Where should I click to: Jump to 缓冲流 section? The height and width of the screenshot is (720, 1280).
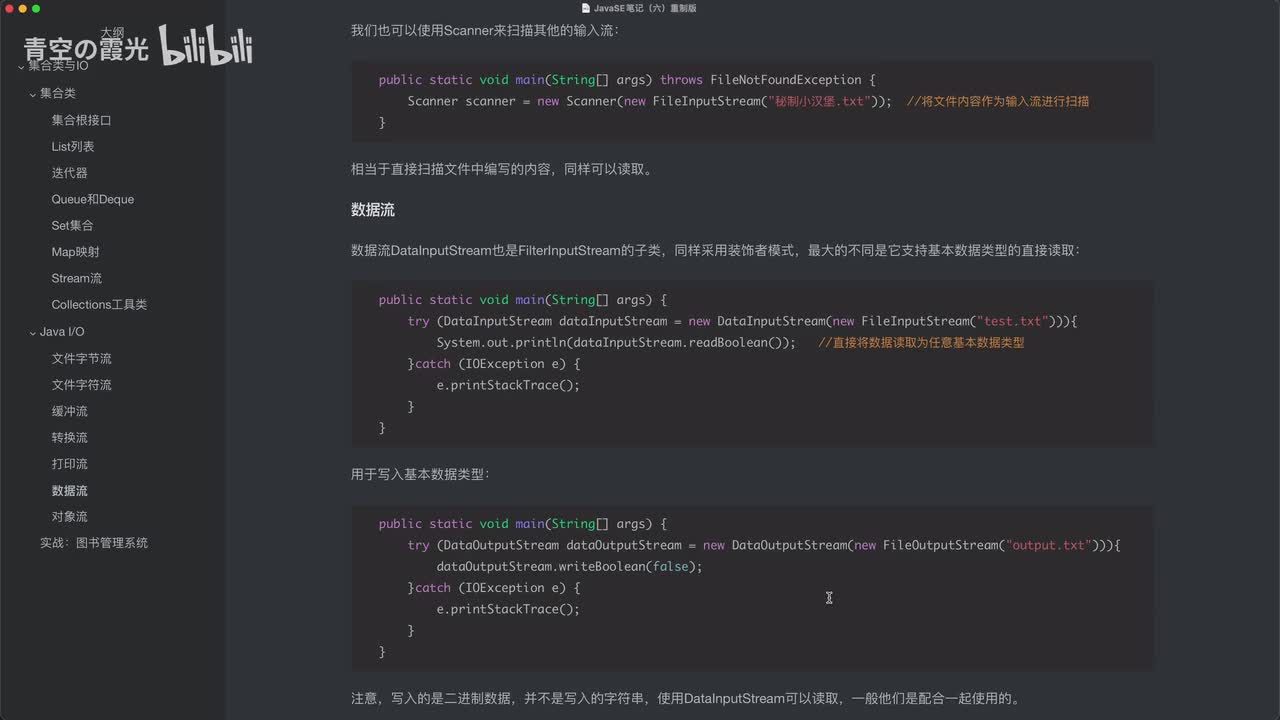(69, 411)
